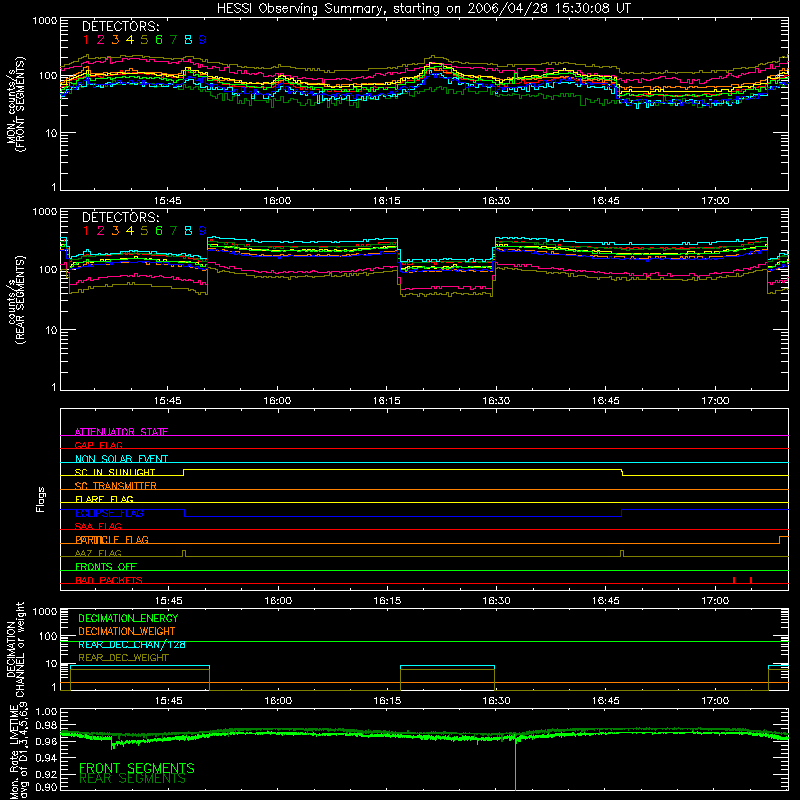
Task: Click the 'PARTICLE FLAG' label
Action: (x=112, y=540)
